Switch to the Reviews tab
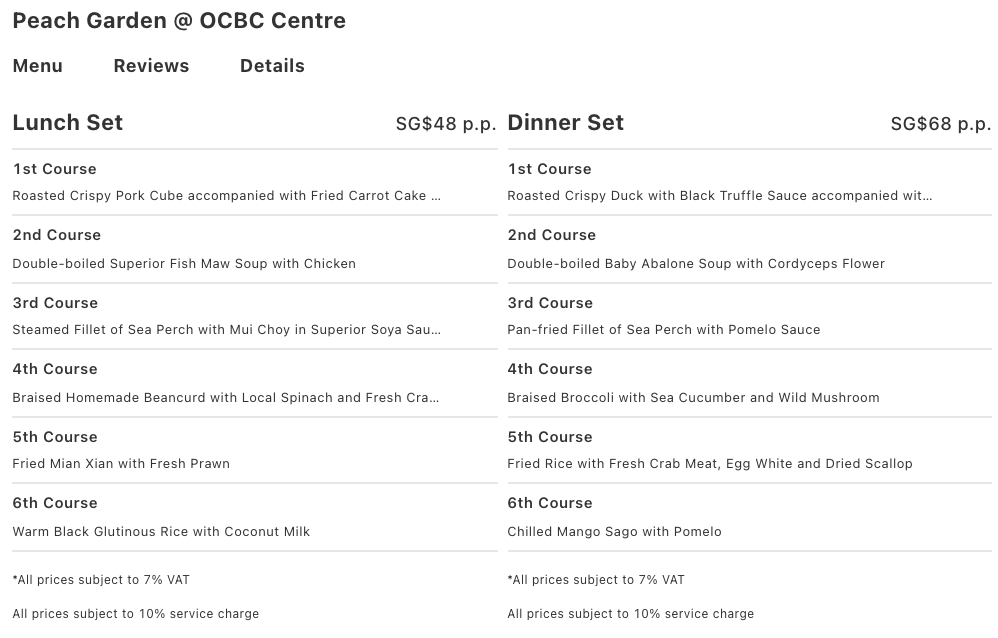998x638 pixels. pyautogui.click(x=151, y=66)
